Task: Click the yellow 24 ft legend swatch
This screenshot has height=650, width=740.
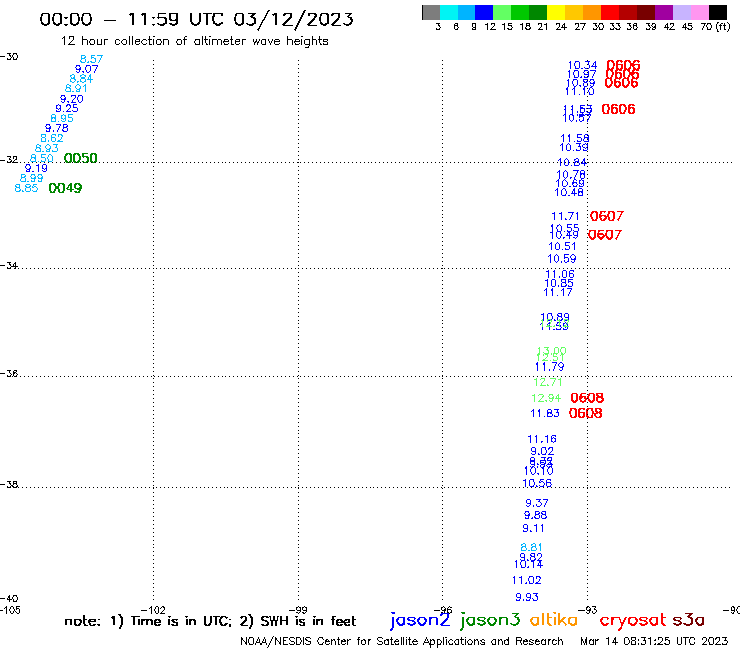Action: [556, 12]
